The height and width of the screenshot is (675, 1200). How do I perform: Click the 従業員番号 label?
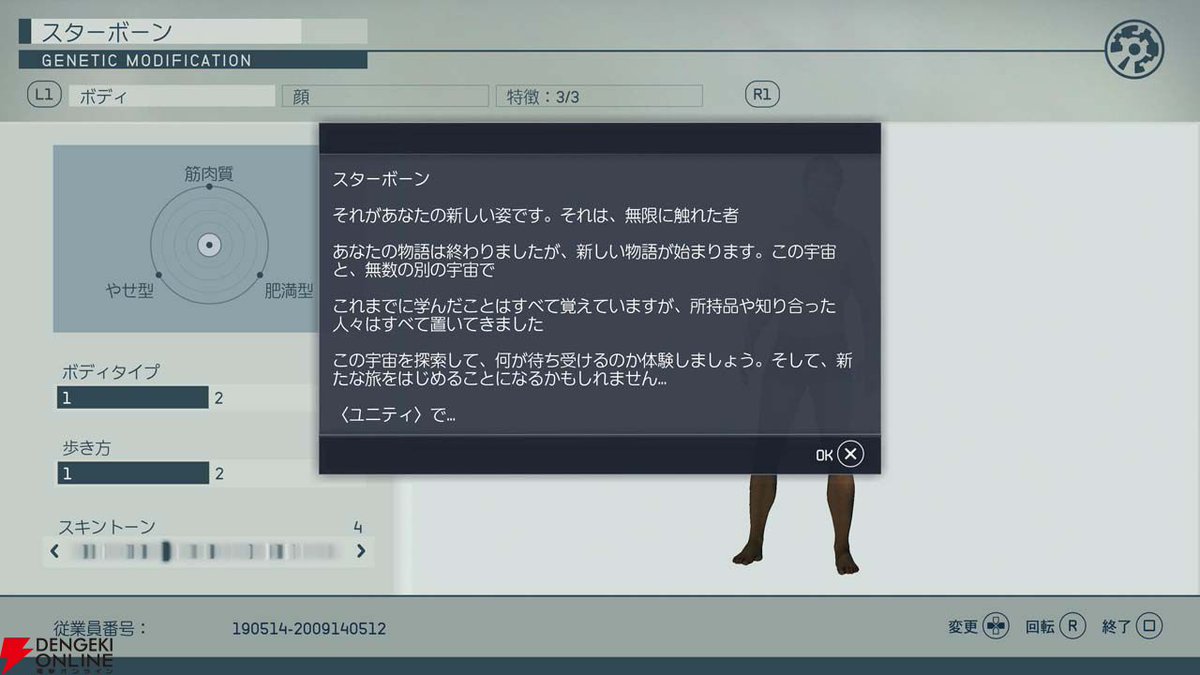[x=102, y=628]
